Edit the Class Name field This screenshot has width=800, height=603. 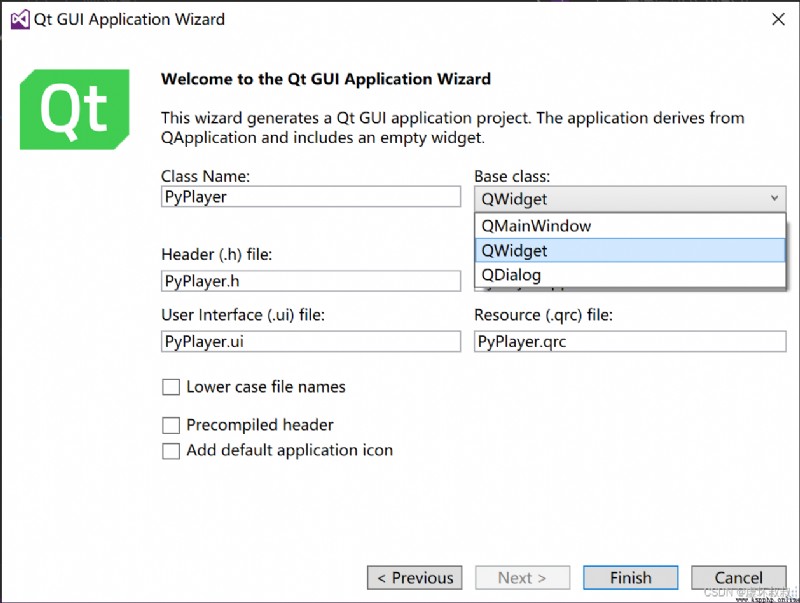point(311,197)
